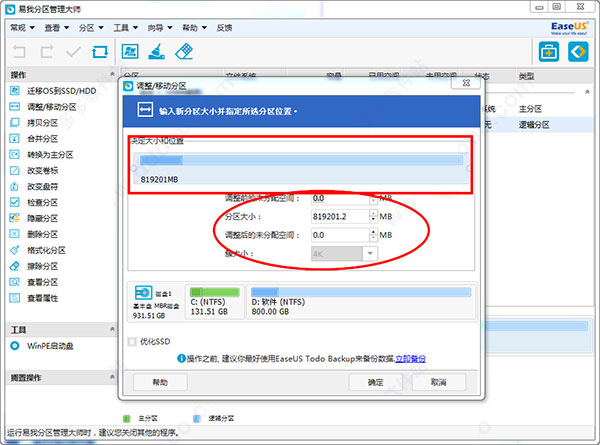Open the 帮助 menu

coord(194,28)
